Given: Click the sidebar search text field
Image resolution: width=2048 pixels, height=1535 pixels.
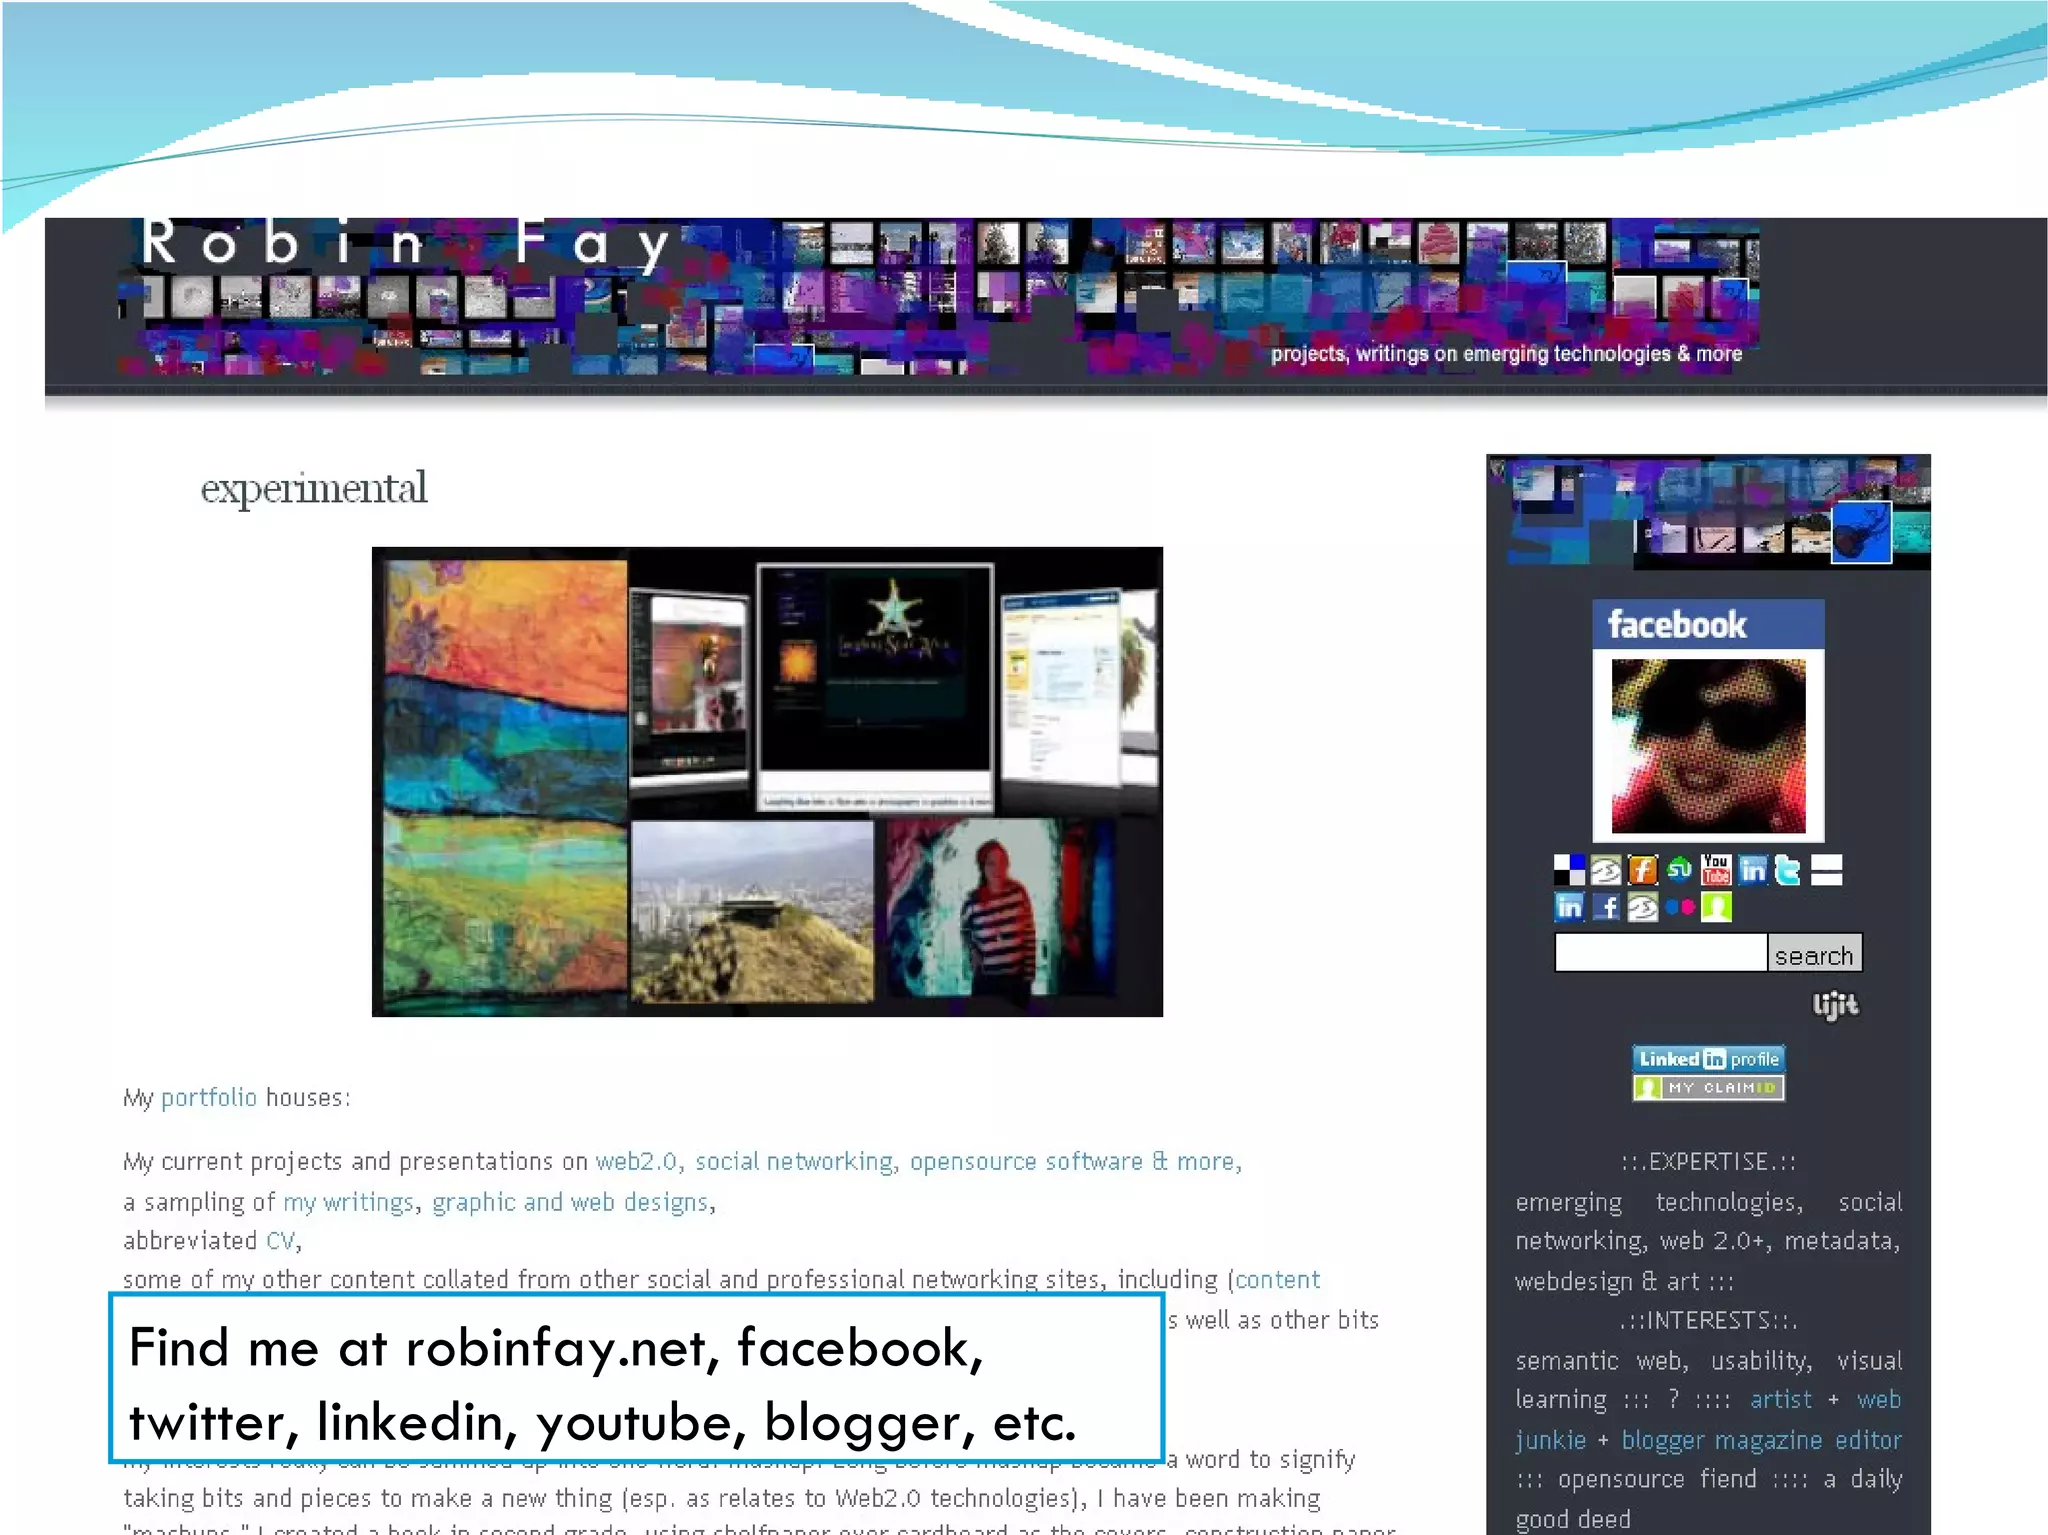Looking at the screenshot, I should coord(1660,953).
